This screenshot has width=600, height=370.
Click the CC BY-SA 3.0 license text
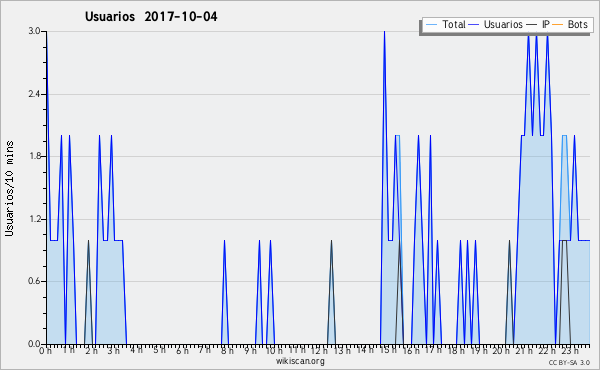(x=569, y=362)
